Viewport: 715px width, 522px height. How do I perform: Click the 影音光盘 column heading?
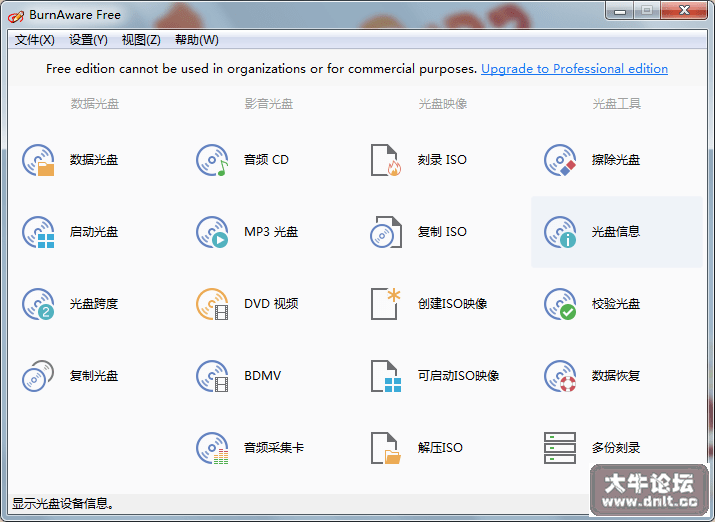pyautogui.click(x=269, y=104)
